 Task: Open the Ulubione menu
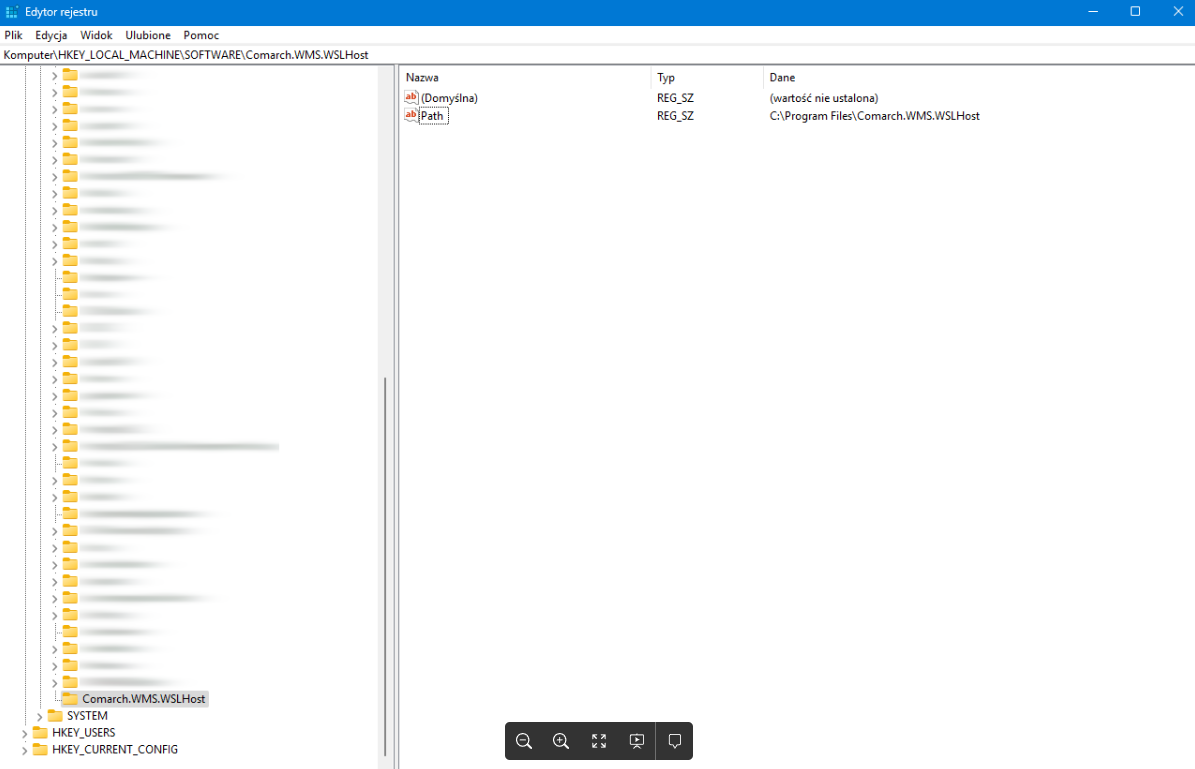click(x=148, y=35)
